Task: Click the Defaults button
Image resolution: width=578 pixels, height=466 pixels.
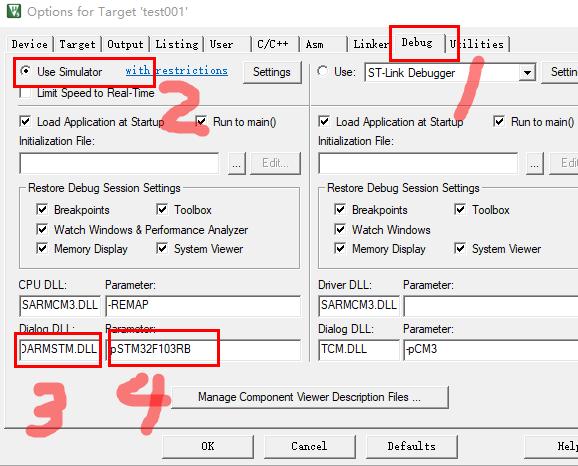Action: 411,446
